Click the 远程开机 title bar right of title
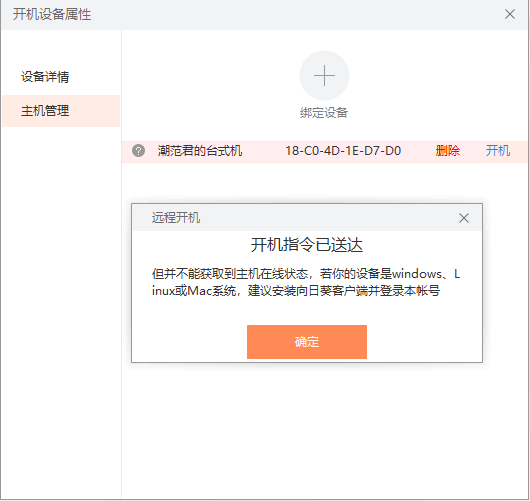The width and height of the screenshot is (530, 501). (328, 218)
